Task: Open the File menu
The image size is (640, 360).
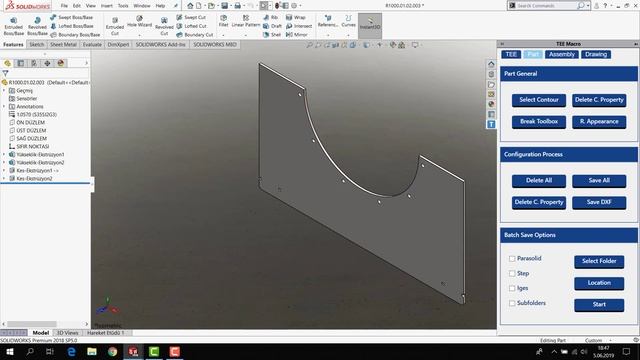Action: (x=64, y=6)
